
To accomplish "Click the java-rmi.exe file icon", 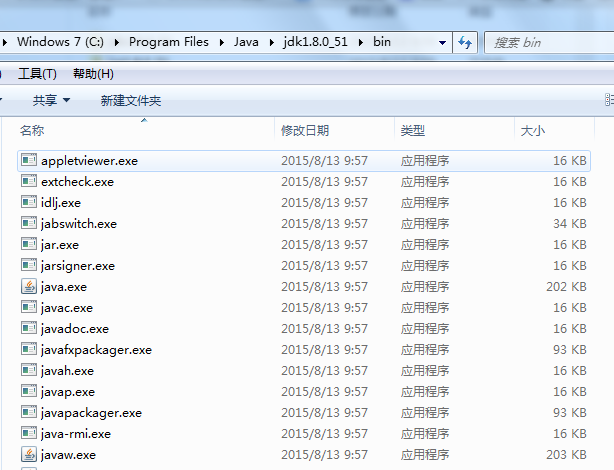I will [x=29, y=433].
